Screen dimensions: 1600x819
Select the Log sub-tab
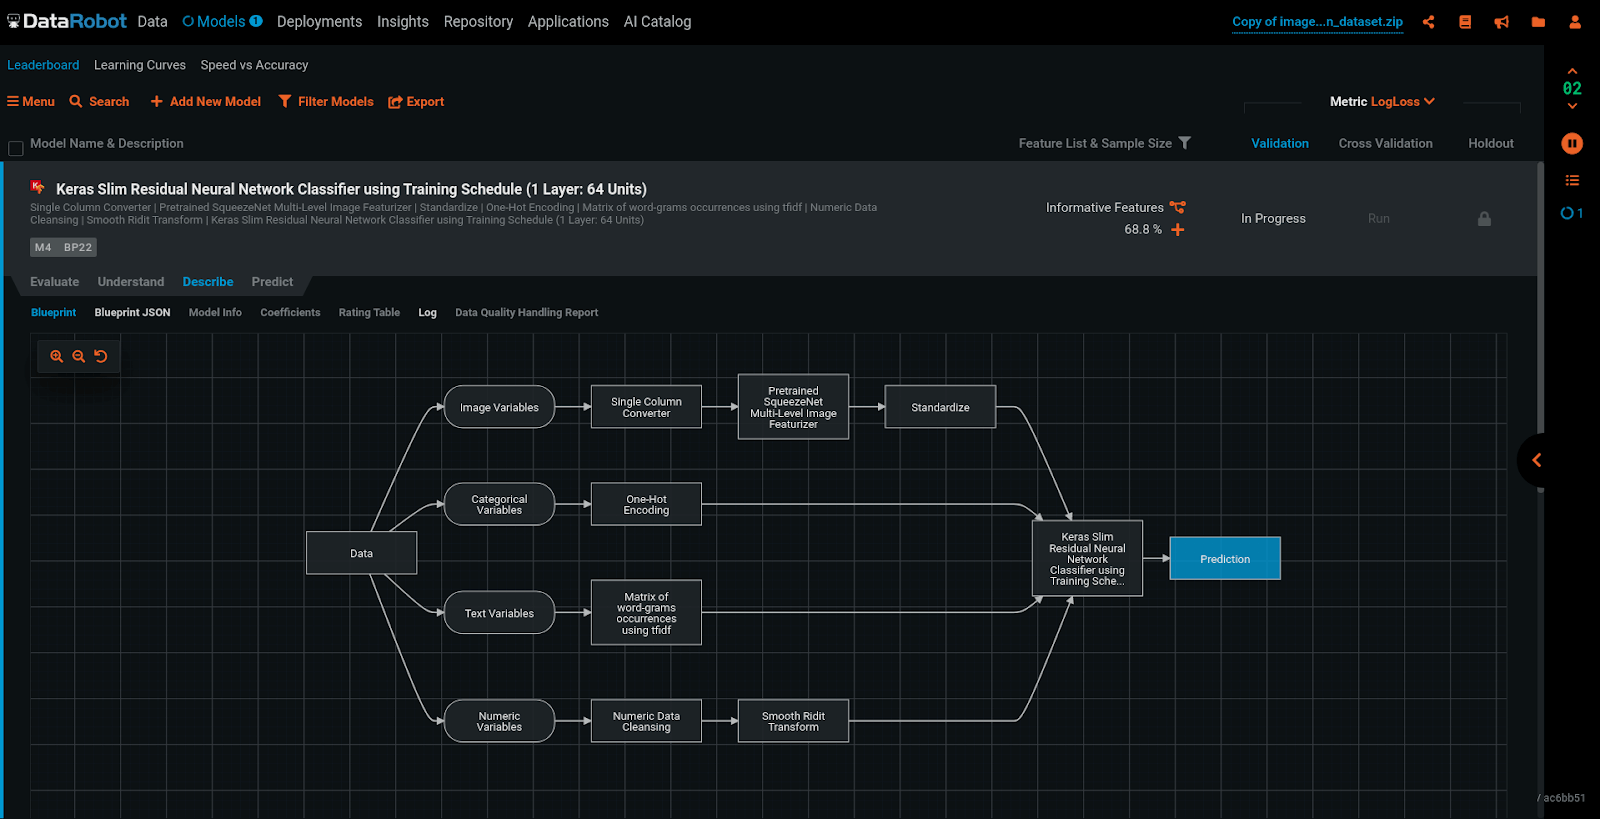point(427,313)
